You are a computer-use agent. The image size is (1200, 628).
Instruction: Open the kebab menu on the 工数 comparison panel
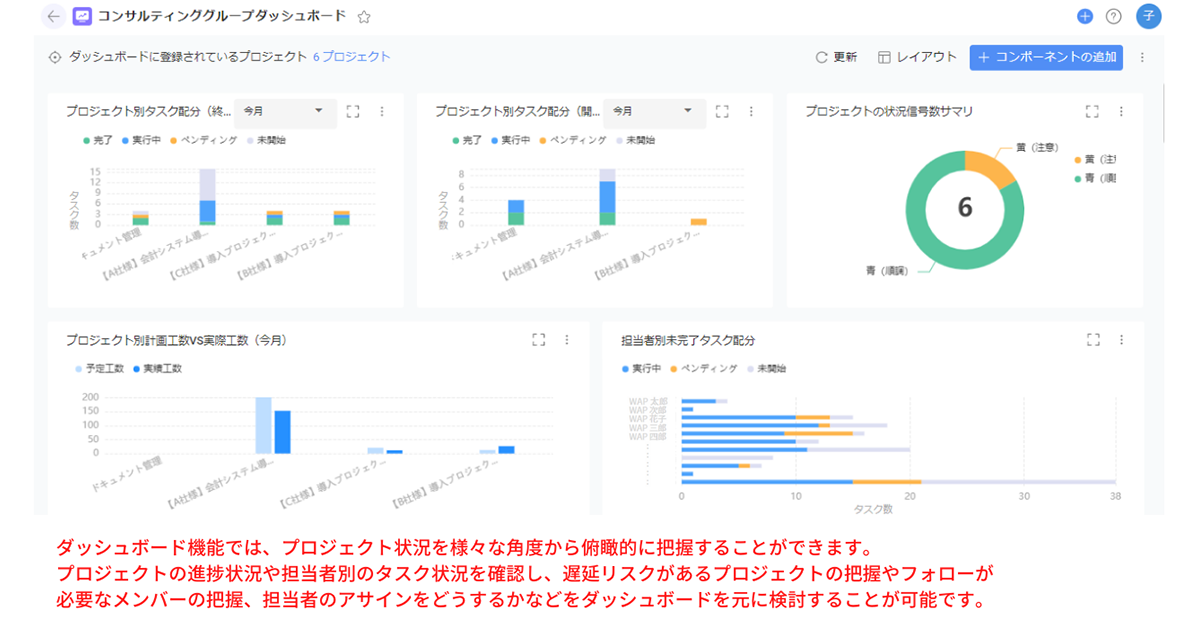coord(567,340)
